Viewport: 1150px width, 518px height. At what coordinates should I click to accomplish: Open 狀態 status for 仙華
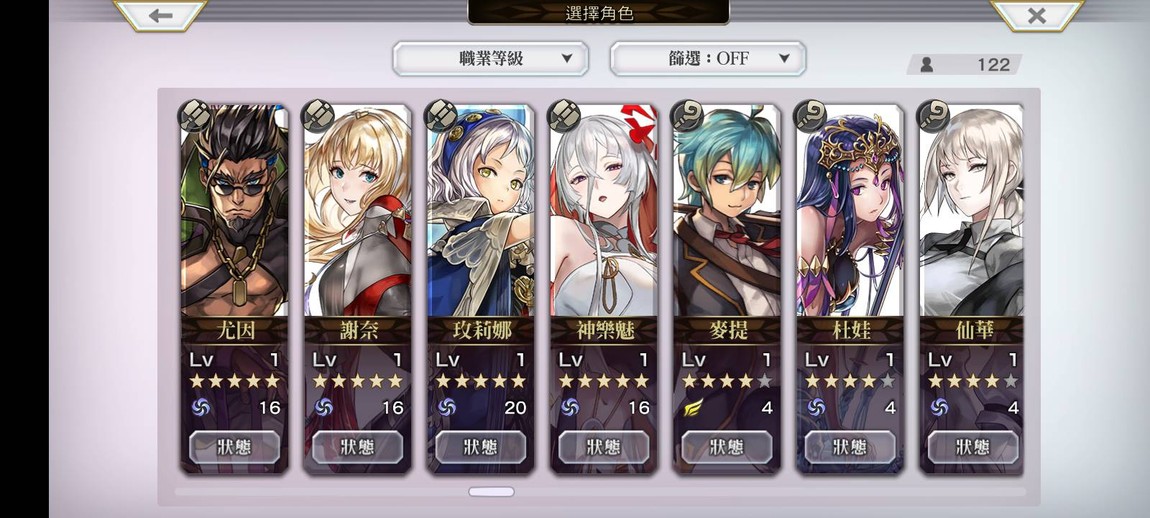pyautogui.click(x=973, y=447)
